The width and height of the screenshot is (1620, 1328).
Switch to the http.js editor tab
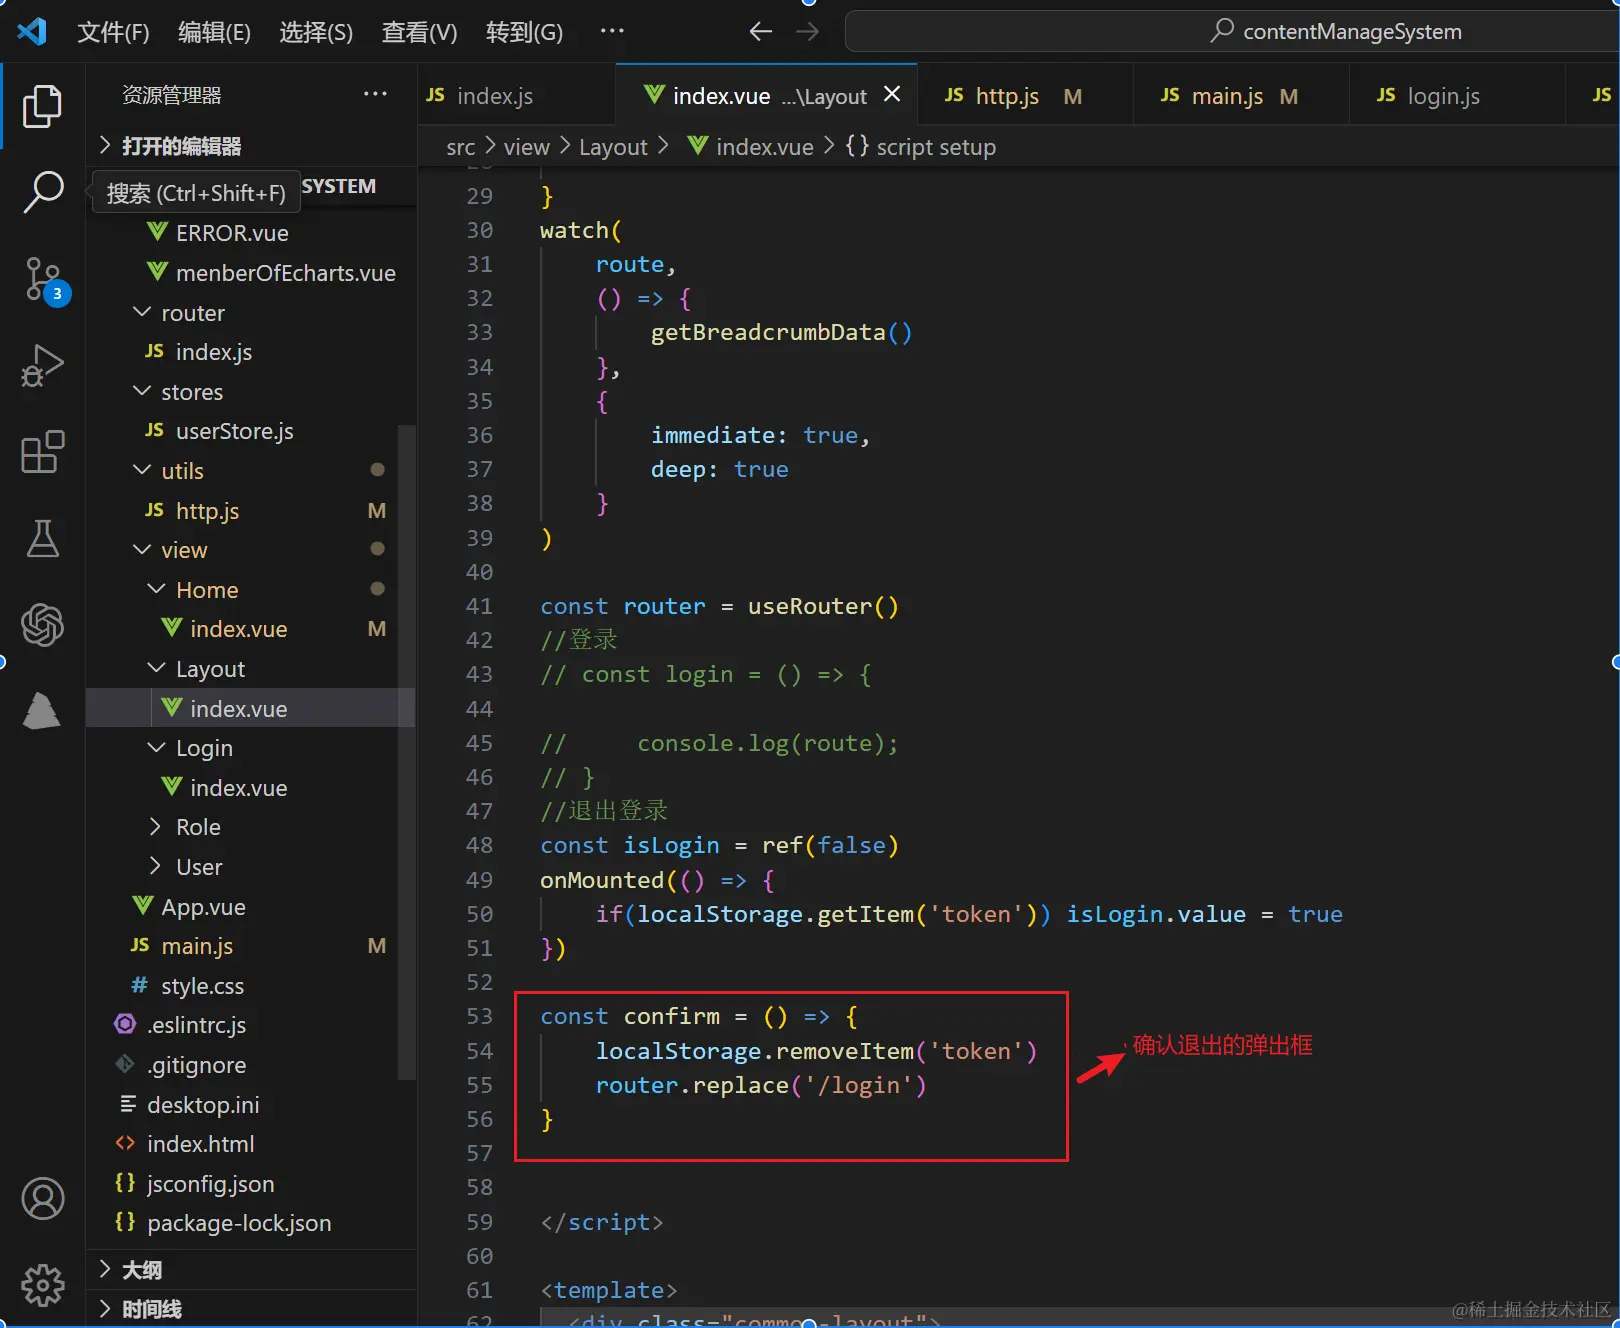pyautogui.click(x=1006, y=96)
